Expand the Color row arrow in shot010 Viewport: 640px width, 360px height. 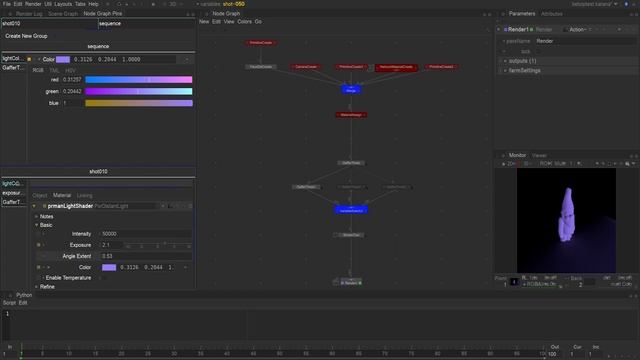(x=48, y=267)
